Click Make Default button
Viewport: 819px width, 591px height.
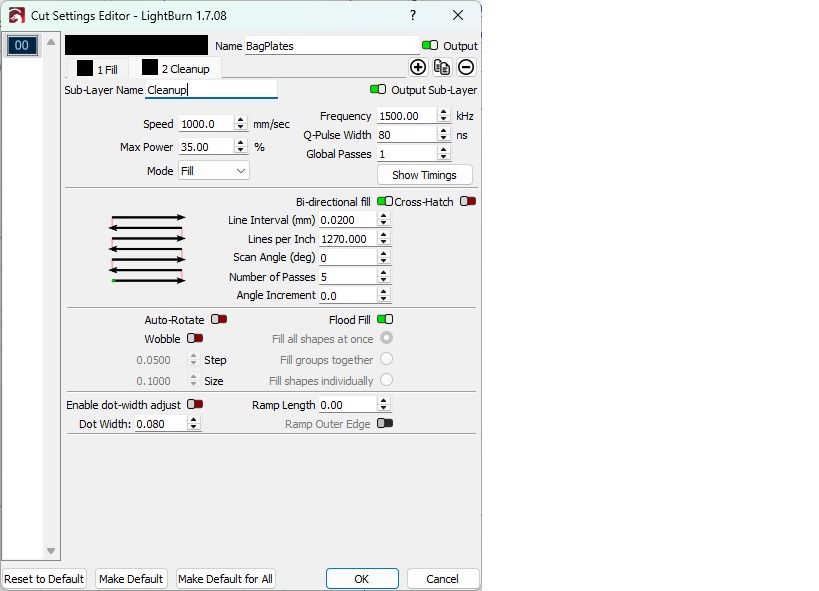point(131,579)
